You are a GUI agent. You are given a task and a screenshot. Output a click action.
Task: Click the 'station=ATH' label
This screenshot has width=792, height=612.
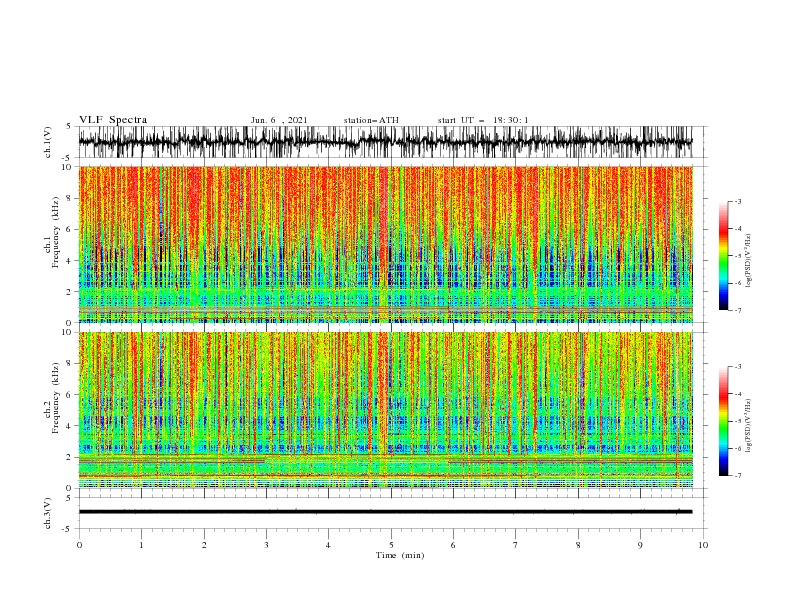(x=371, y=120)
